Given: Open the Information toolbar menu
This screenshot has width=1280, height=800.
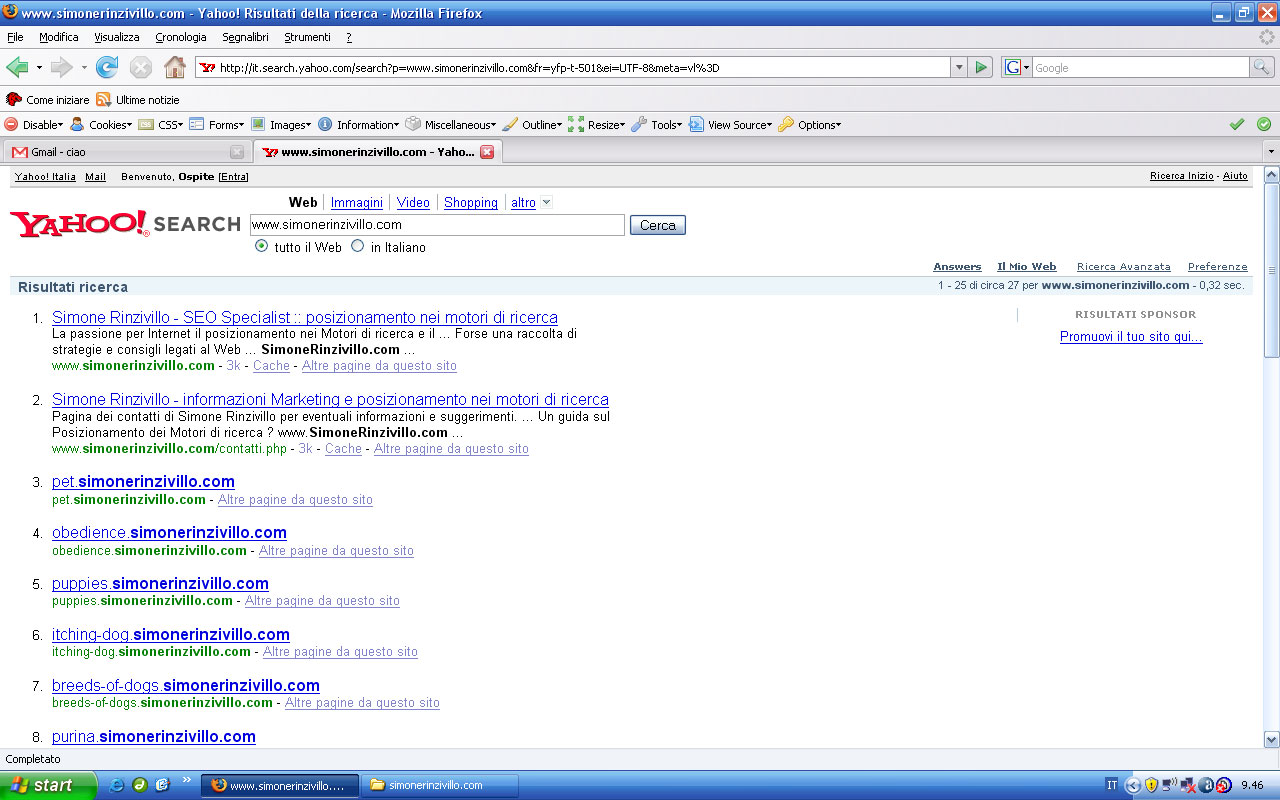Looking at the screenshot, I should point(358,125).
